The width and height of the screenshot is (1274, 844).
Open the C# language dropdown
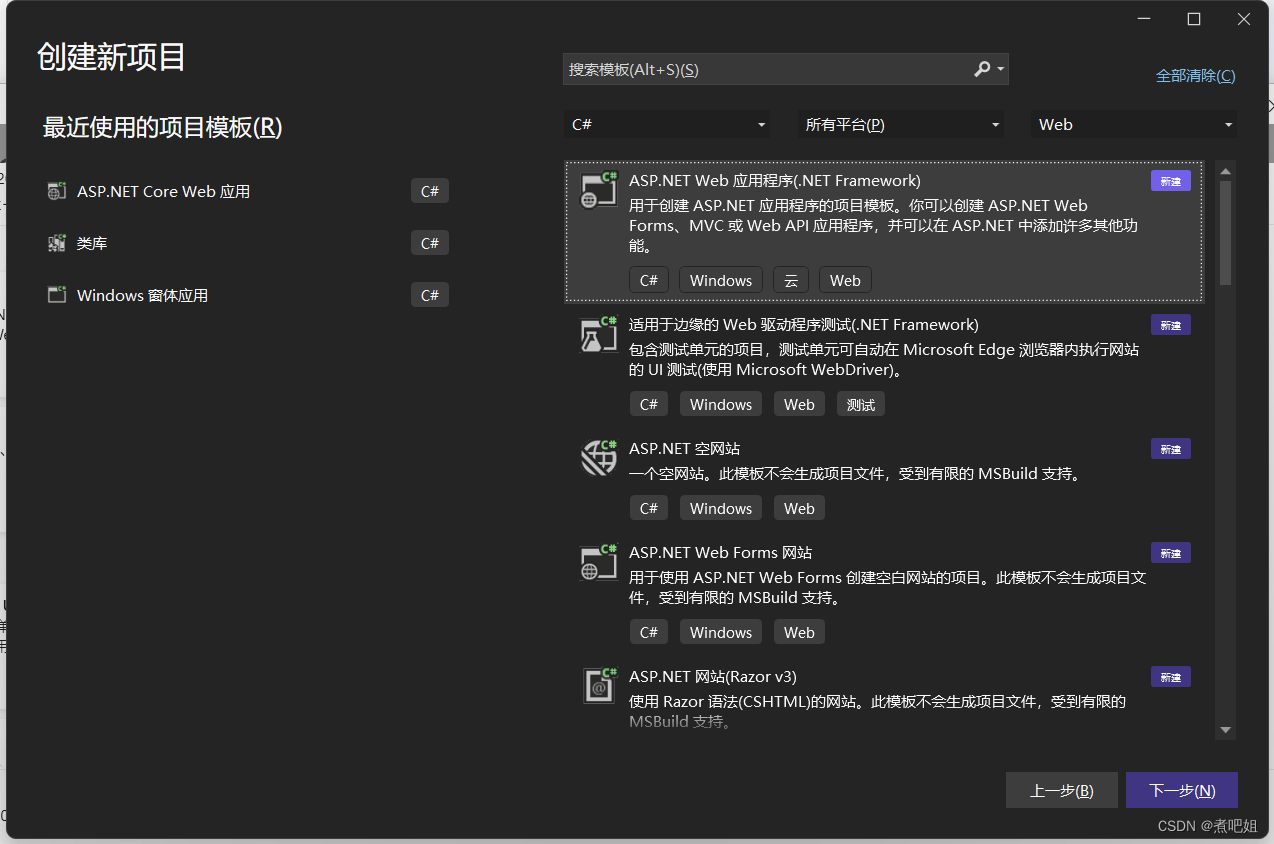(x=667, y=124)
